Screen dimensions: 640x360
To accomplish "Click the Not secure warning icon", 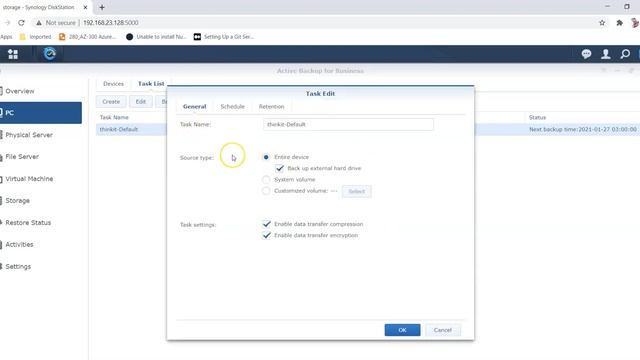I will 39,23.
